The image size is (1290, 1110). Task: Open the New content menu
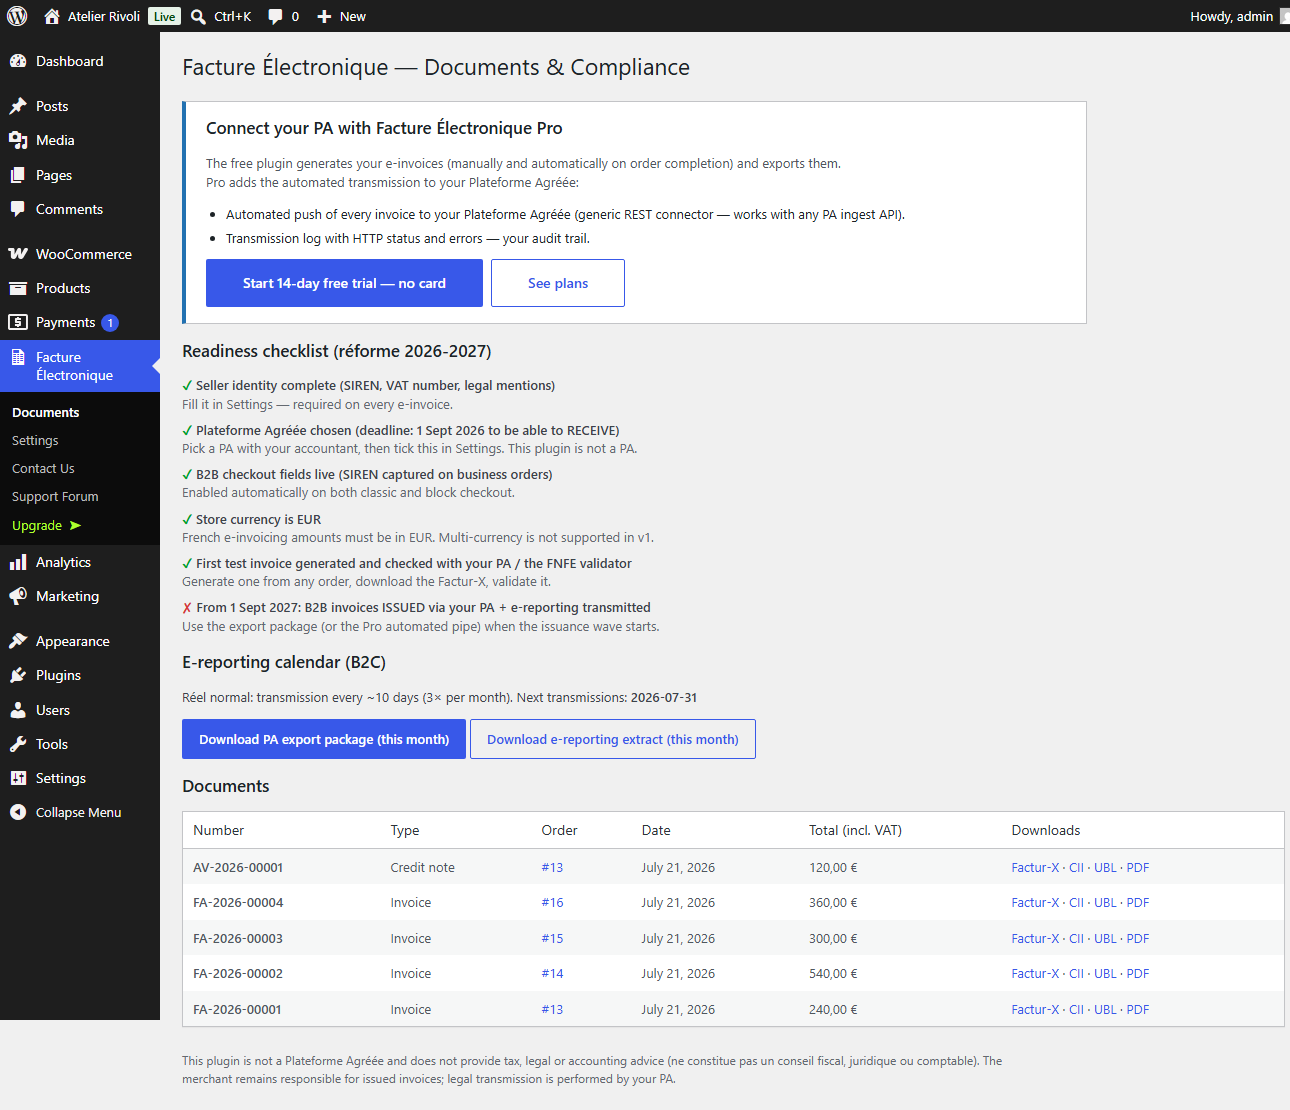(x=341, y=16)
